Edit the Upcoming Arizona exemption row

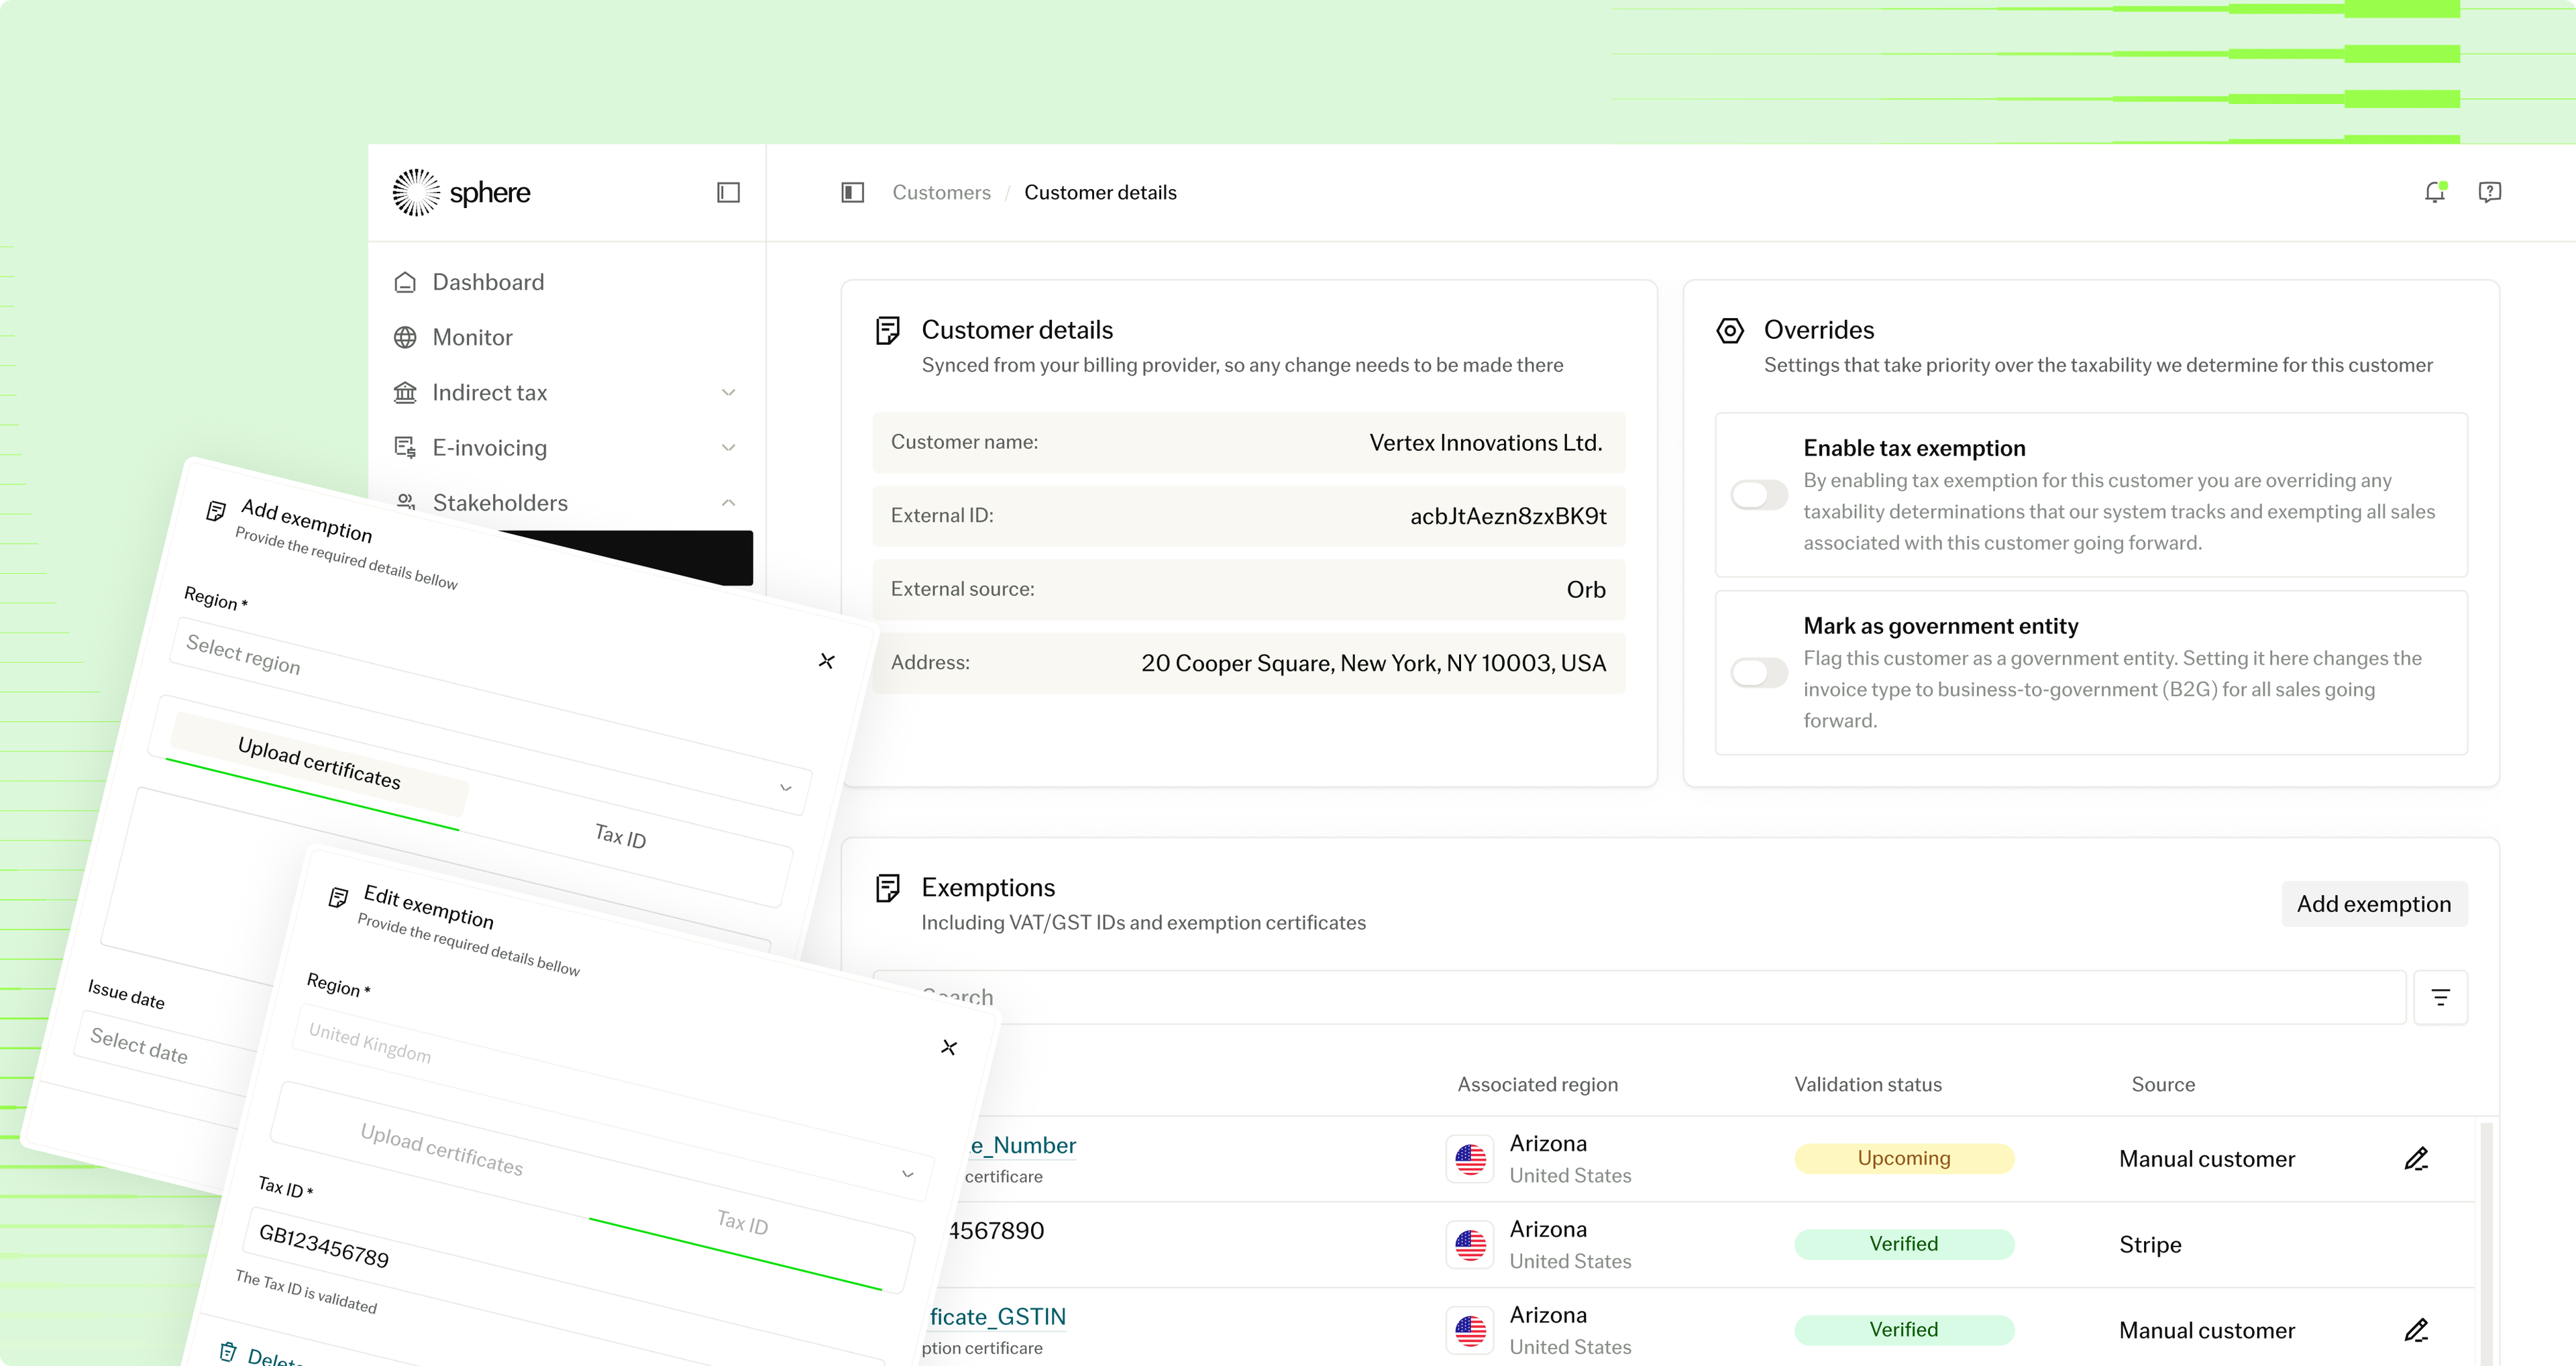click(2416, 1158)
